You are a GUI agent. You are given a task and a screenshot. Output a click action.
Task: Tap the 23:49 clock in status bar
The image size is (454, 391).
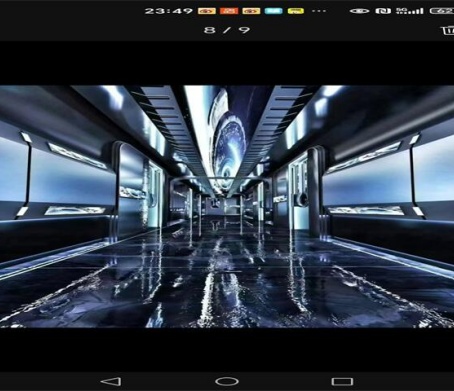(x=169, y=11)
